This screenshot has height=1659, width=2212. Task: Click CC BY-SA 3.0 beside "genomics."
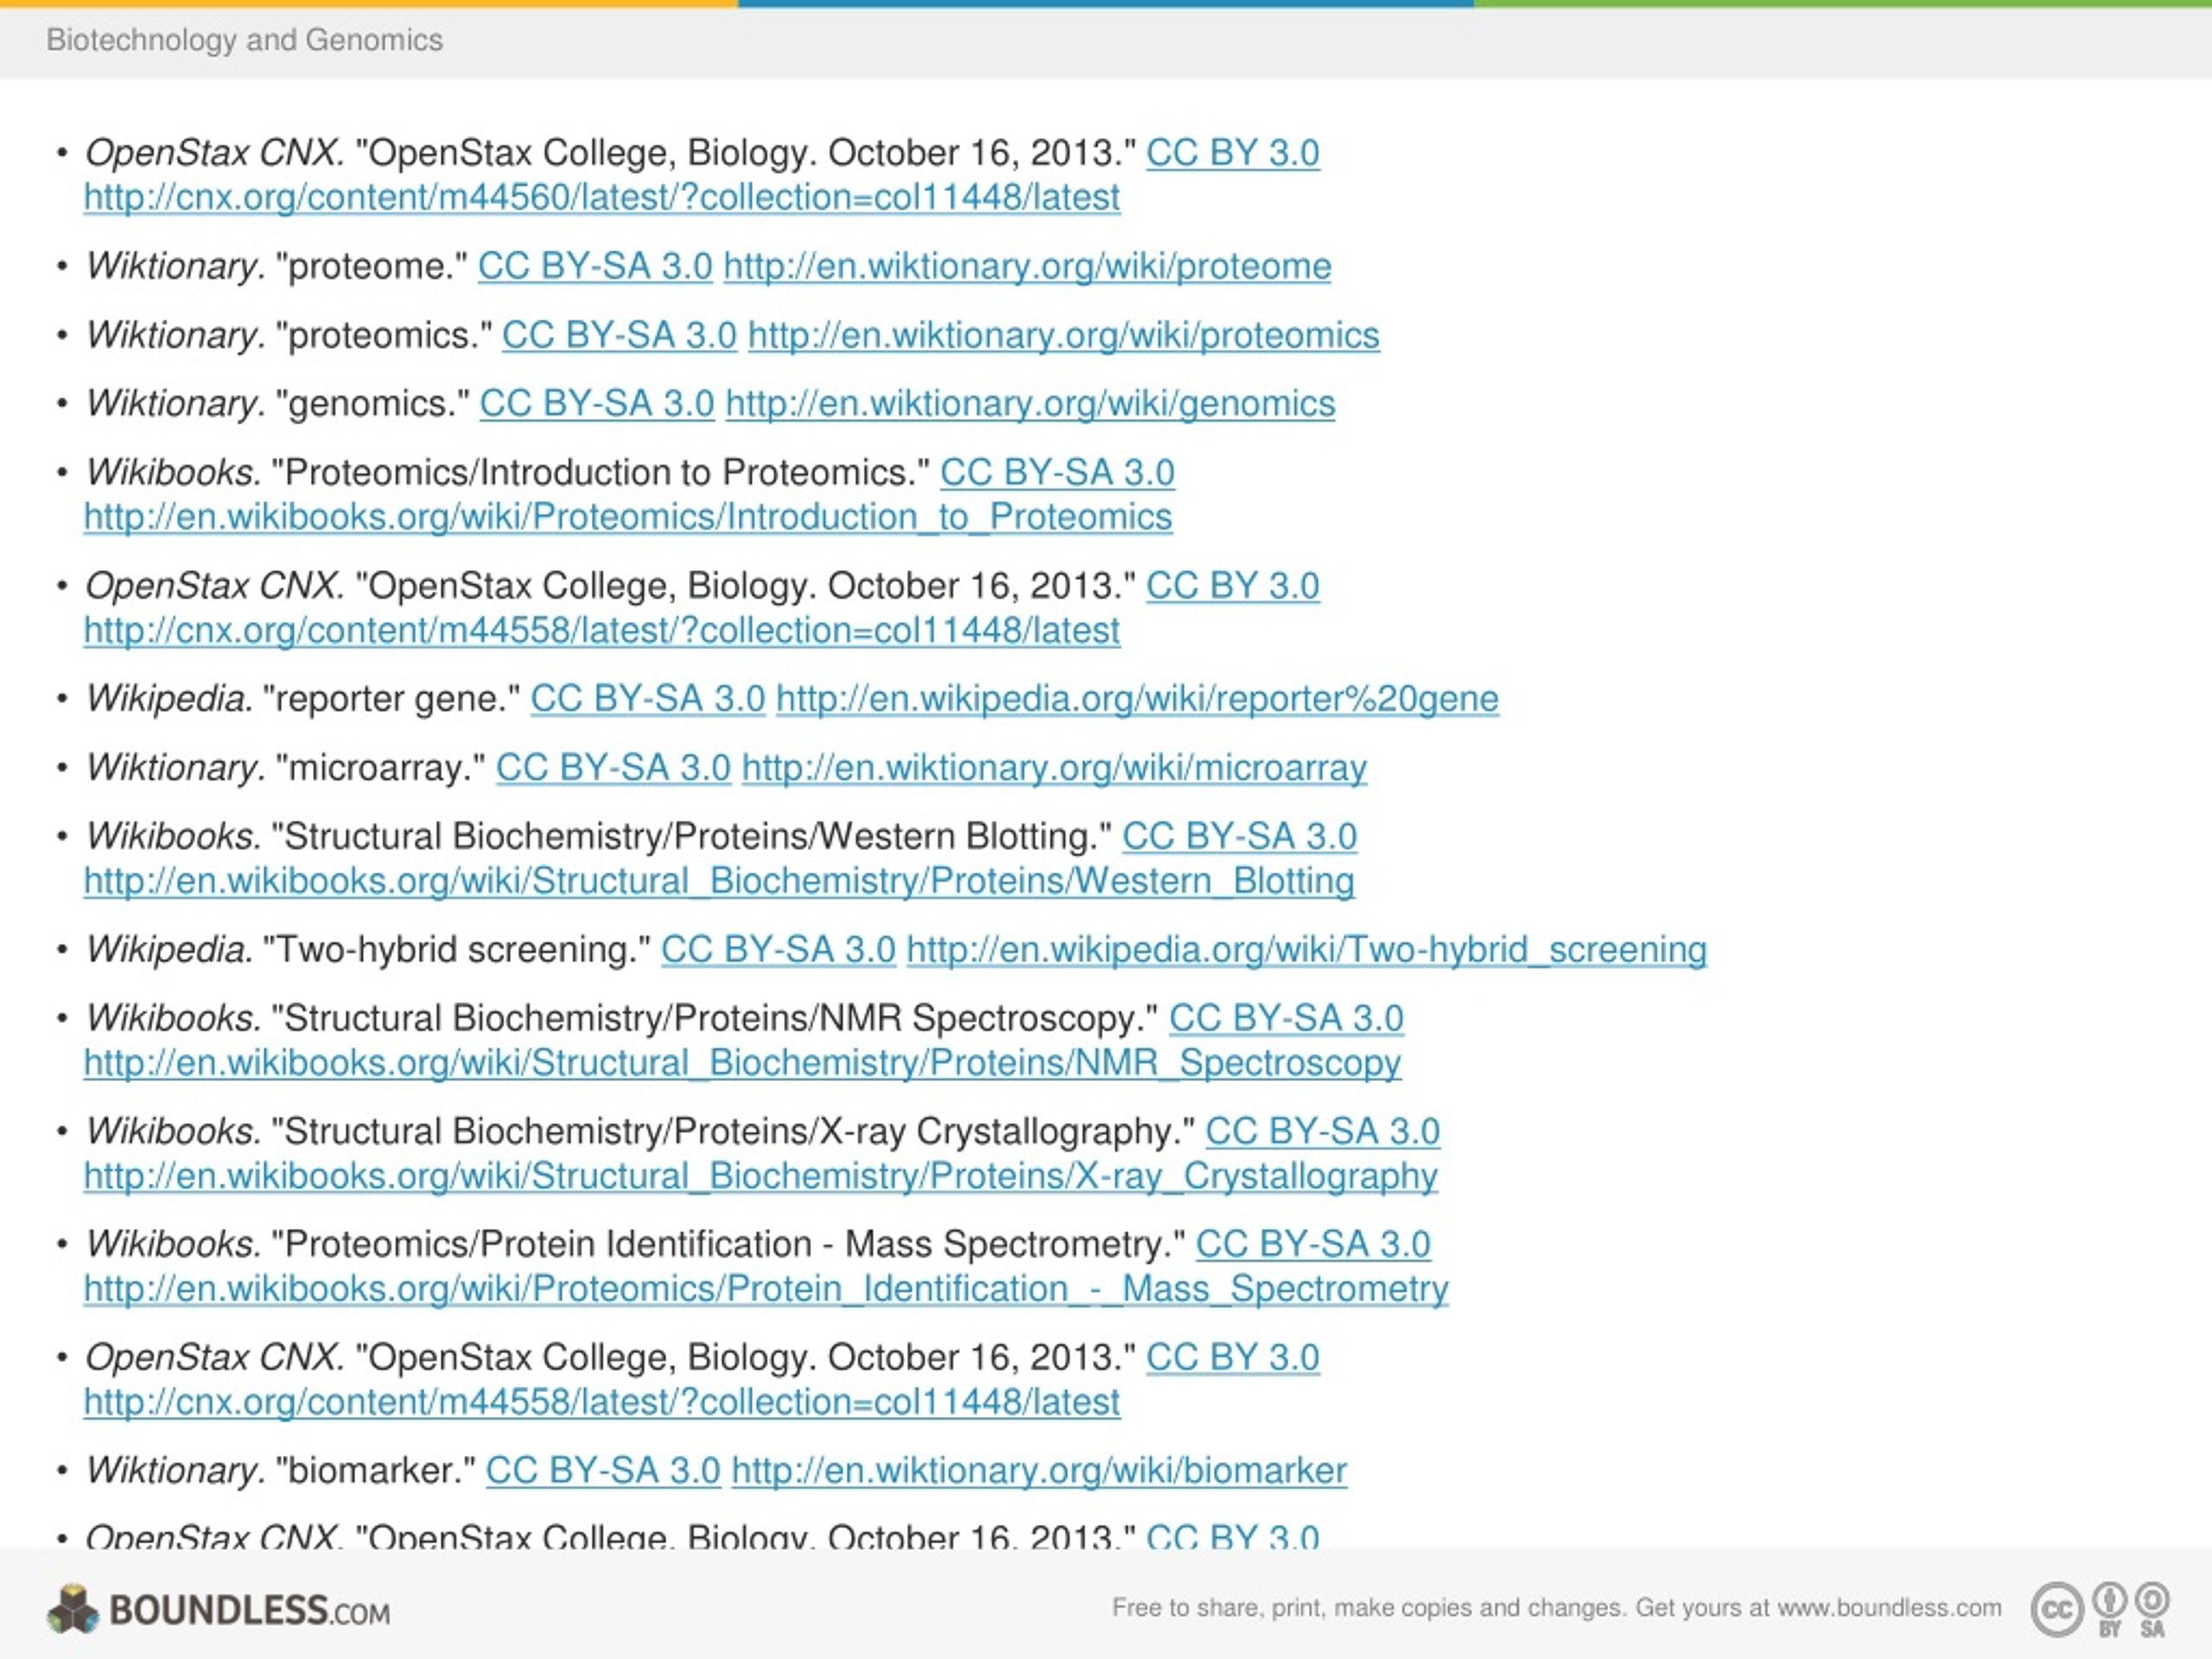(597, 404)
